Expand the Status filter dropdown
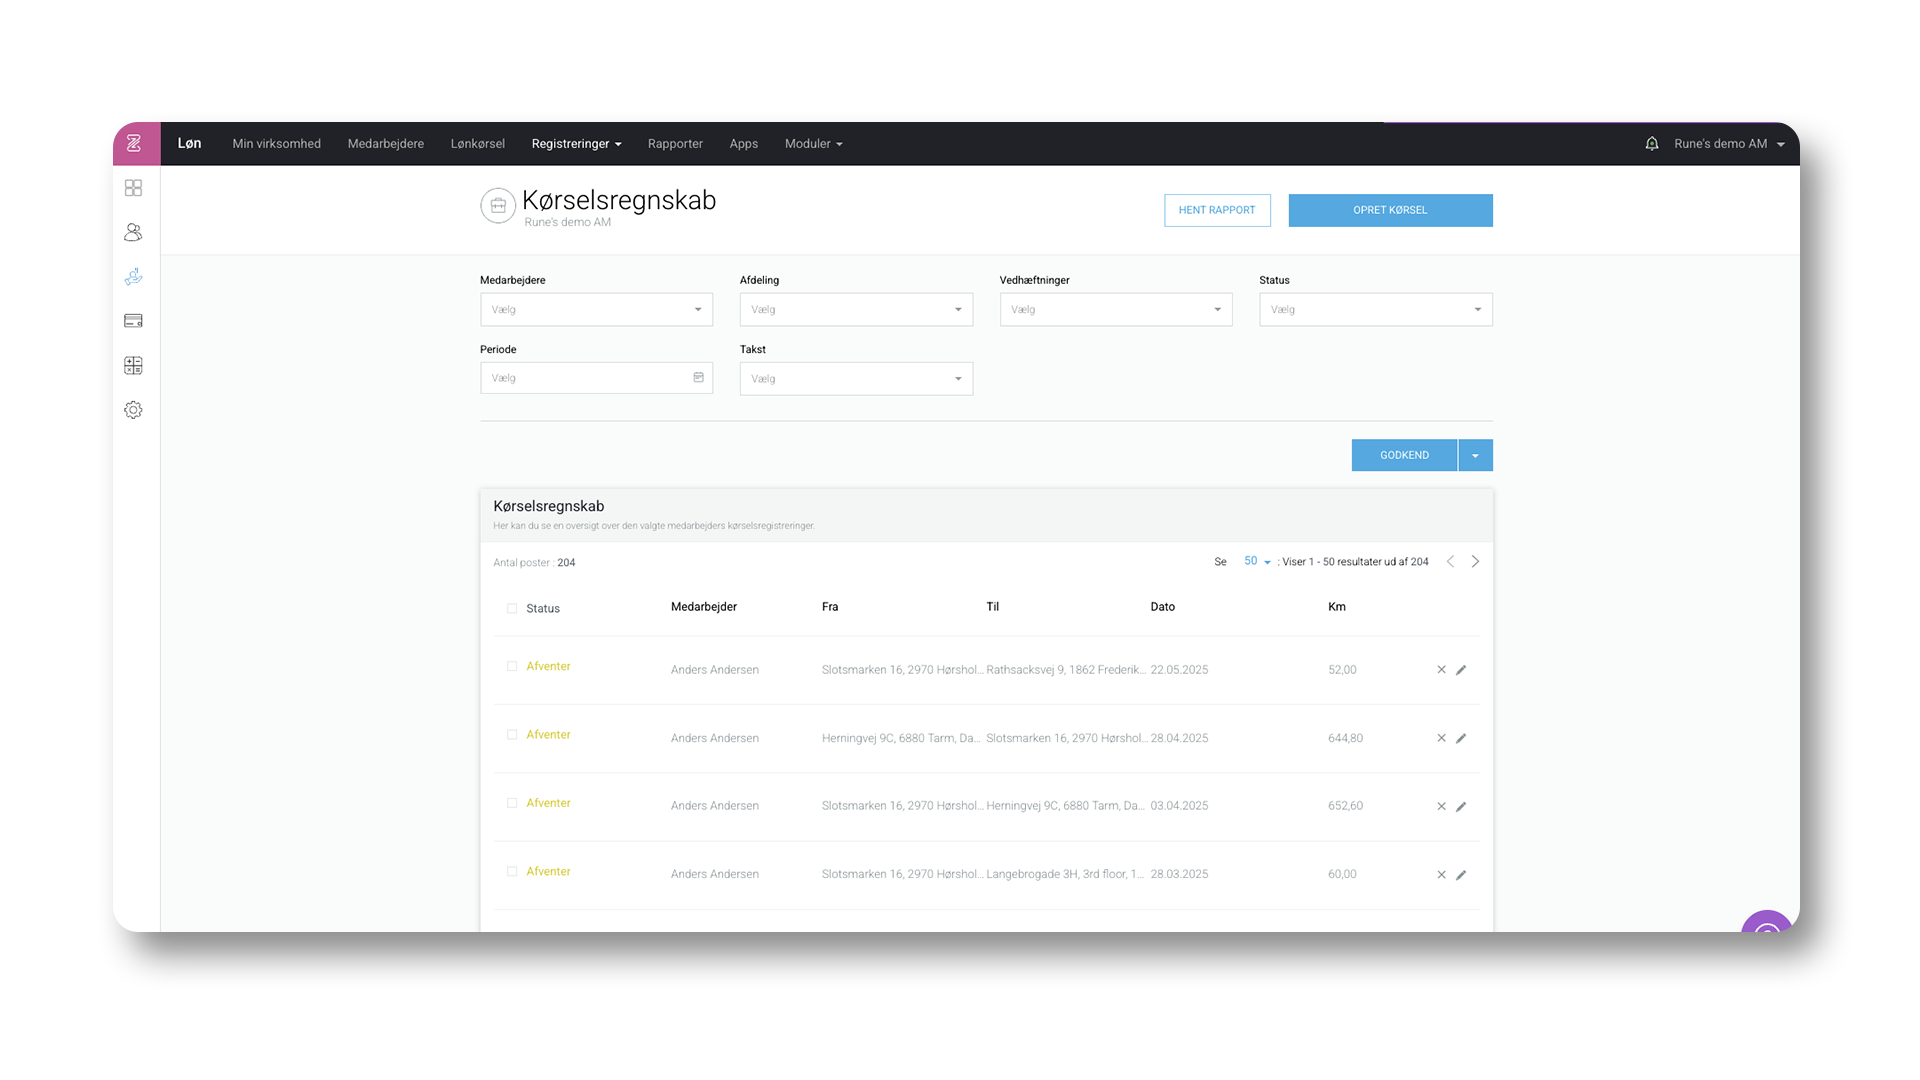1920x1080 pixels. click(x=1375, y=310)
